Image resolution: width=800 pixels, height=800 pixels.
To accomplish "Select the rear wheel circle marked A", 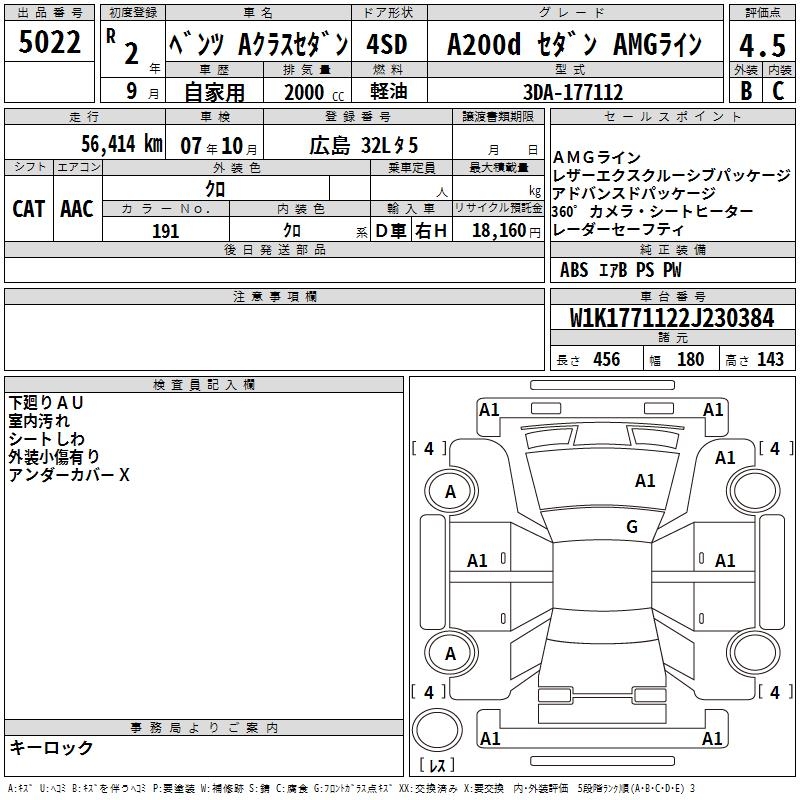I will [450, 653].
